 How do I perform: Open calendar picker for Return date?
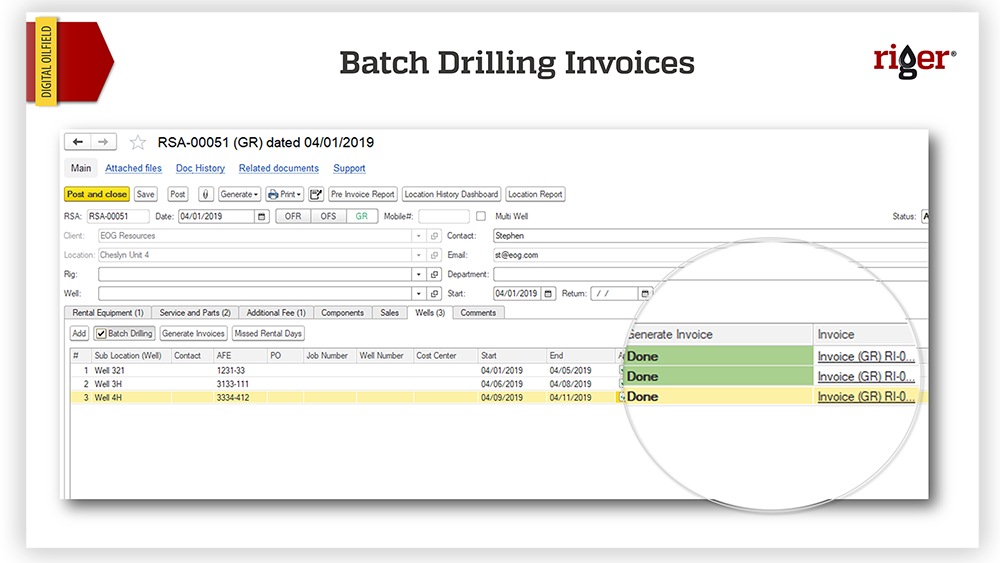click(x=645, y=294)
